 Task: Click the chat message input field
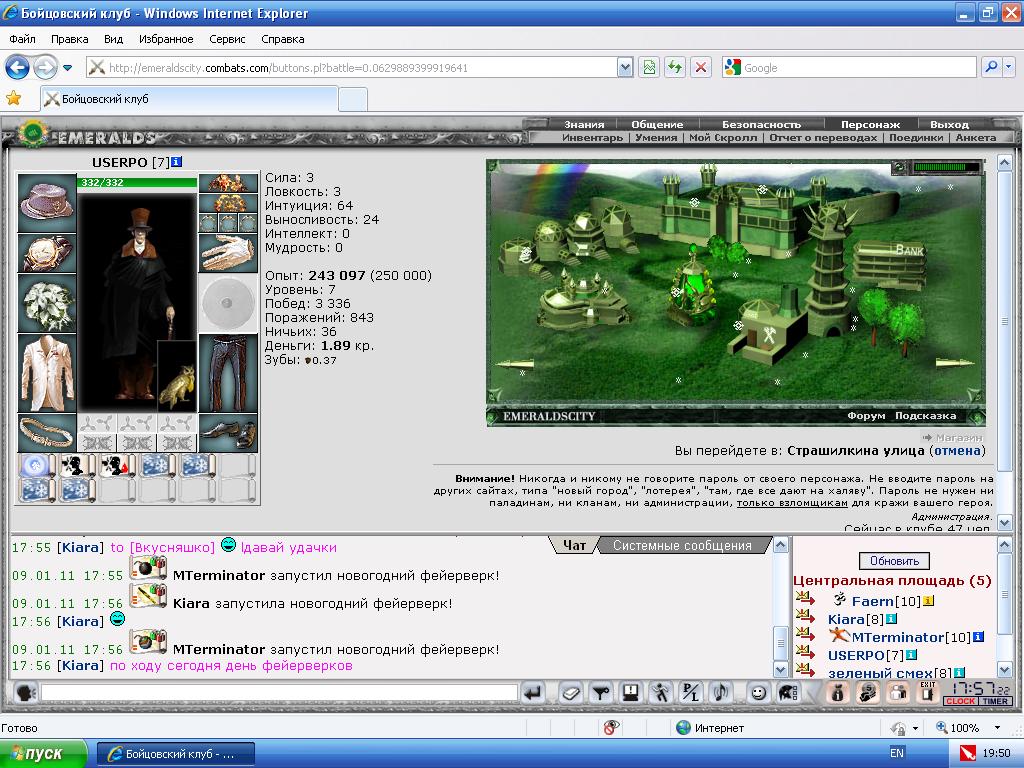click(x=279, y=692)
